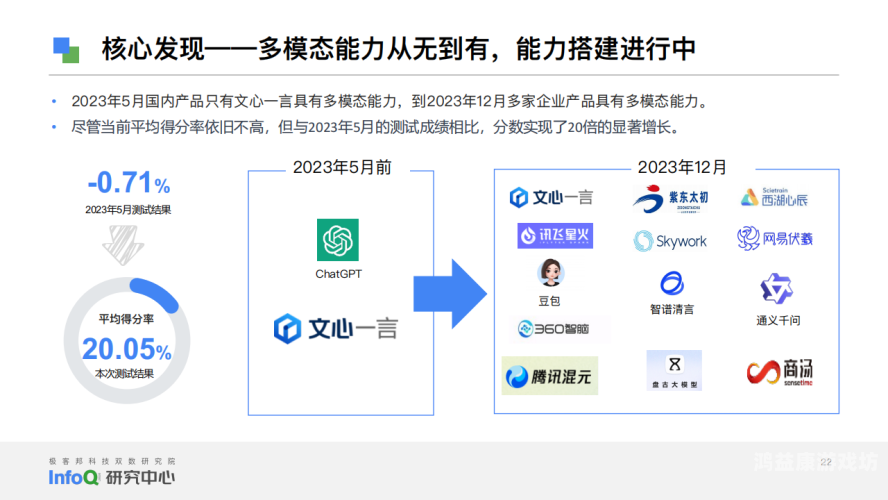Click the first bullet about 文心一言 多模态能力
The height and width of the screenshot is (500, 888).
[390, 101]
